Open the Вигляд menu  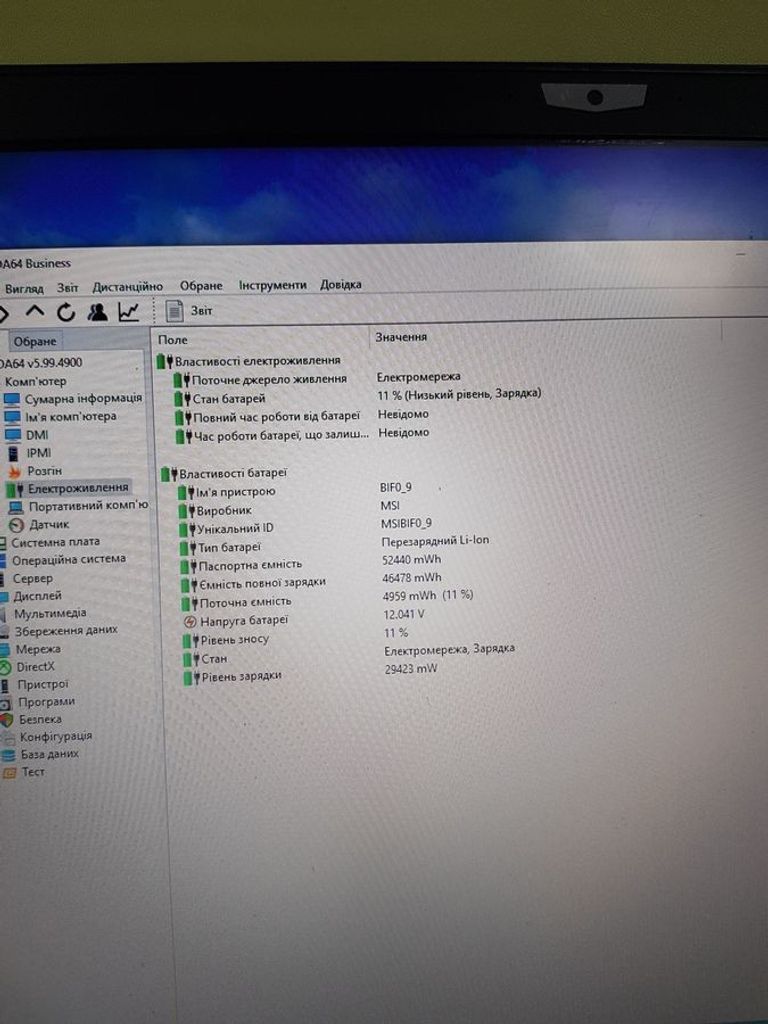(24, 288)
